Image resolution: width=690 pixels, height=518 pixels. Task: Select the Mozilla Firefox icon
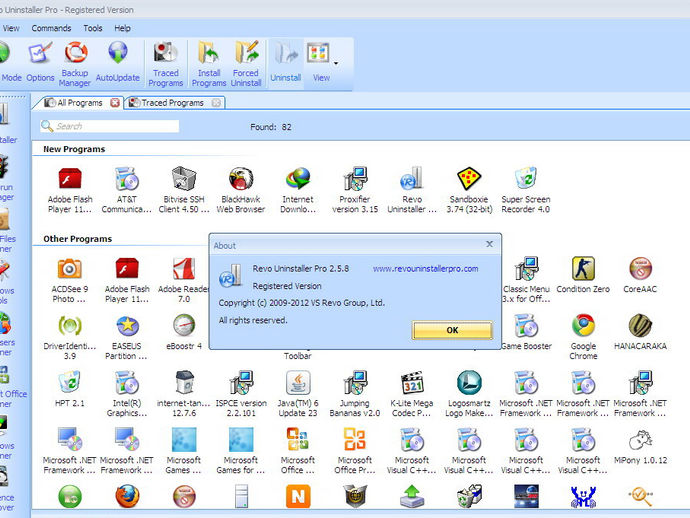coord(127,496)
